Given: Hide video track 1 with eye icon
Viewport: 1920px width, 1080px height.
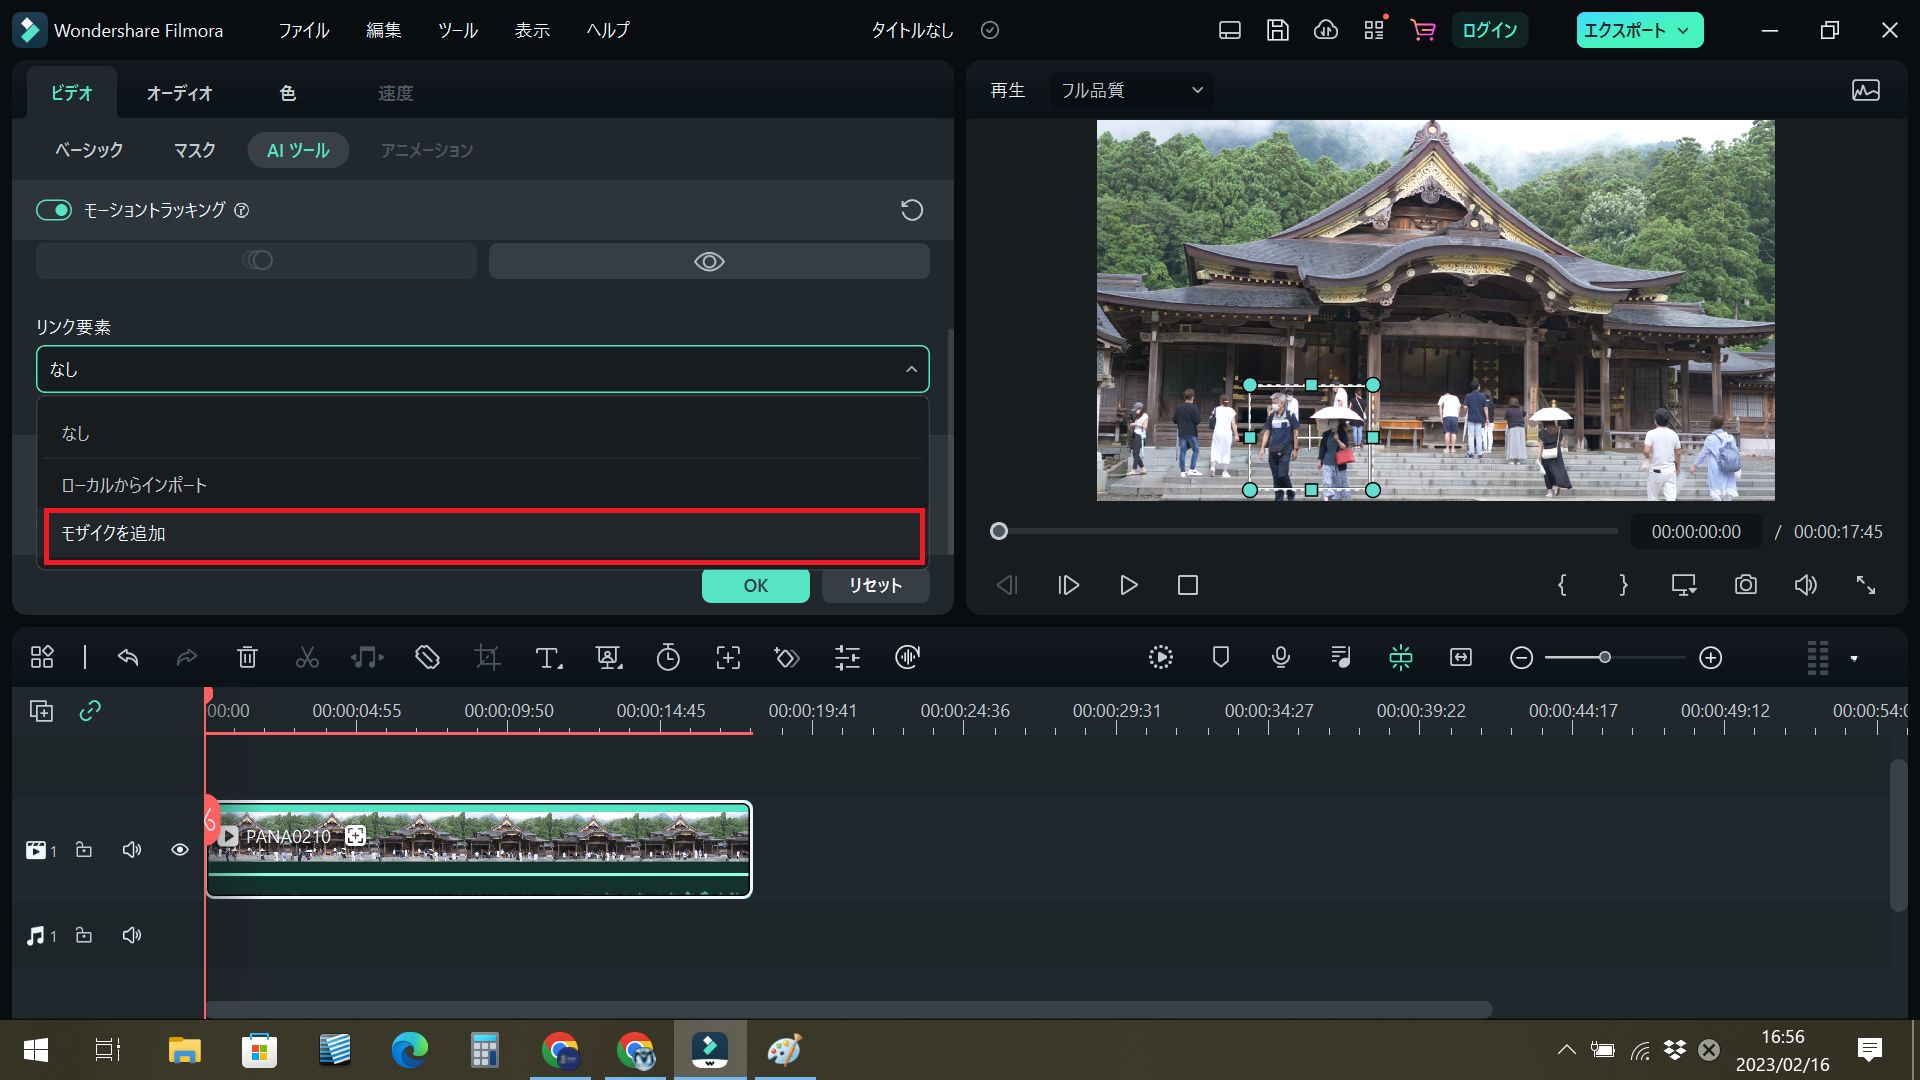Looking at the screenshot, I should point(180,850).
